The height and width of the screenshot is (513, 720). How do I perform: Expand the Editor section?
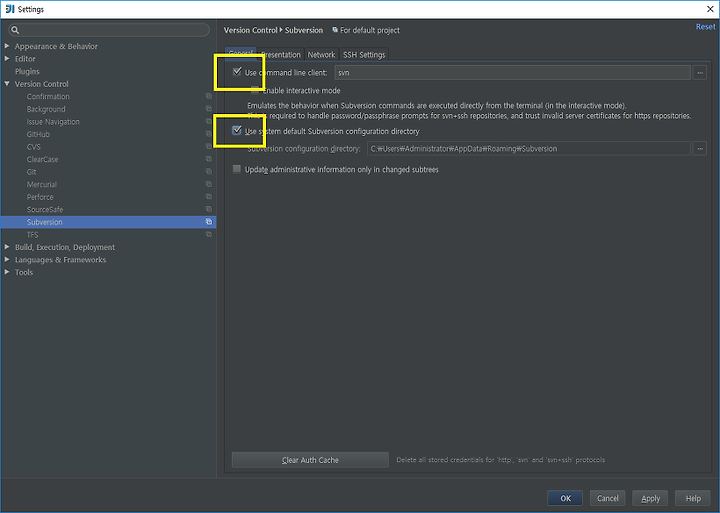tap(7, 58)
